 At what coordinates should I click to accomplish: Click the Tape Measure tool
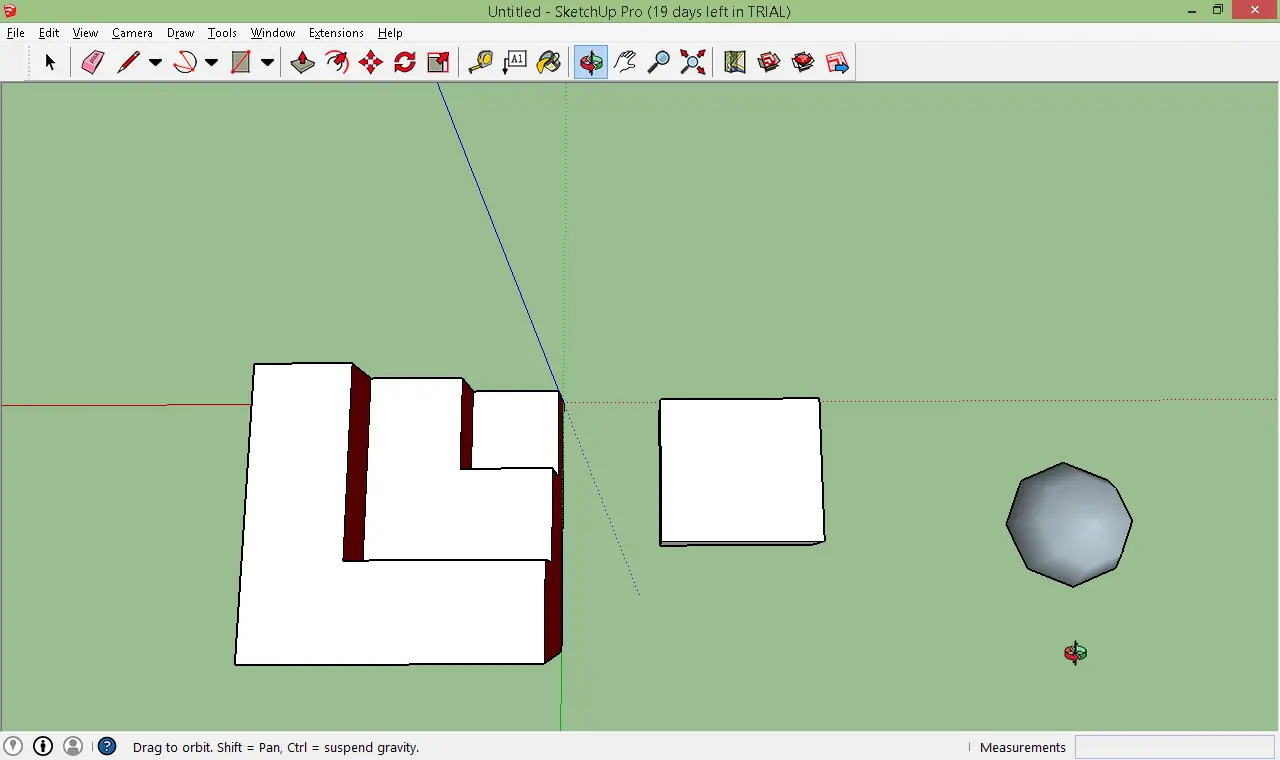click(480, 62)
